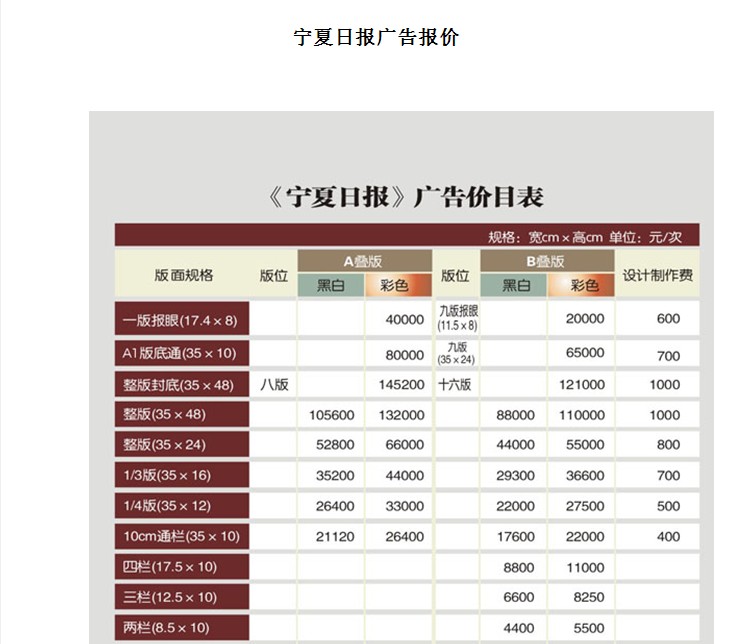Click the 八版 position cell
The height and width of the screenshot is (644, 749).
pos(274,385)
